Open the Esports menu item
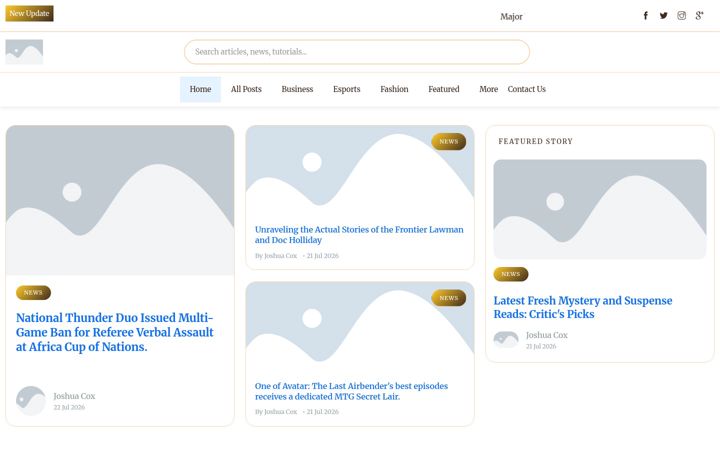The image size is (720, 450). pyautogui.click(x=347, y=89)
